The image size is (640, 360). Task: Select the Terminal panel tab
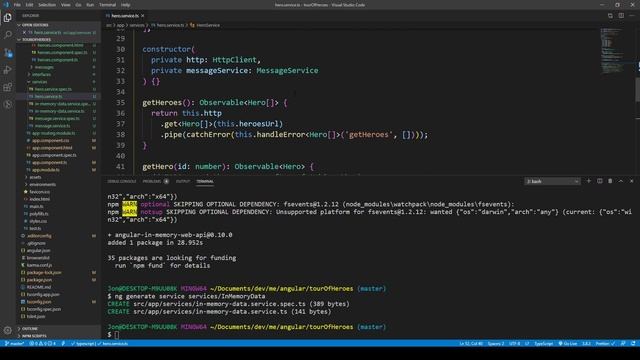[205, 181]
